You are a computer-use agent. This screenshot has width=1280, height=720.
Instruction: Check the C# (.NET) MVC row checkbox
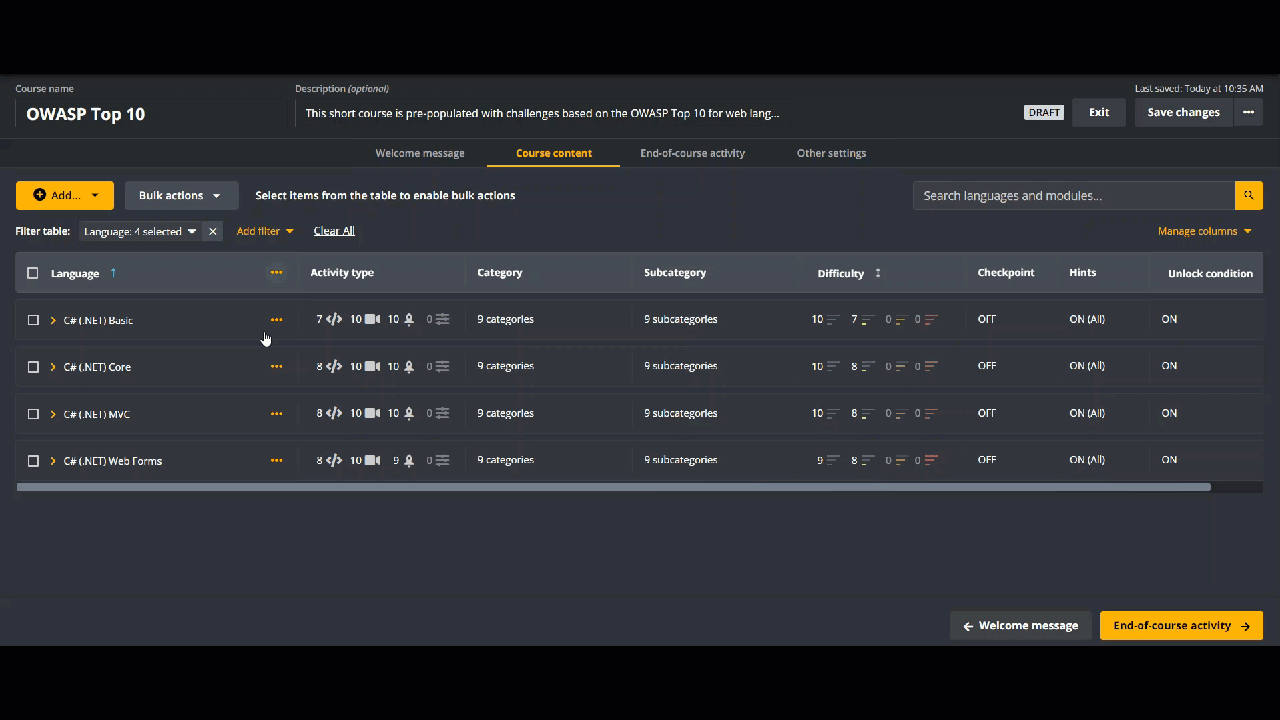click(33, 414)
